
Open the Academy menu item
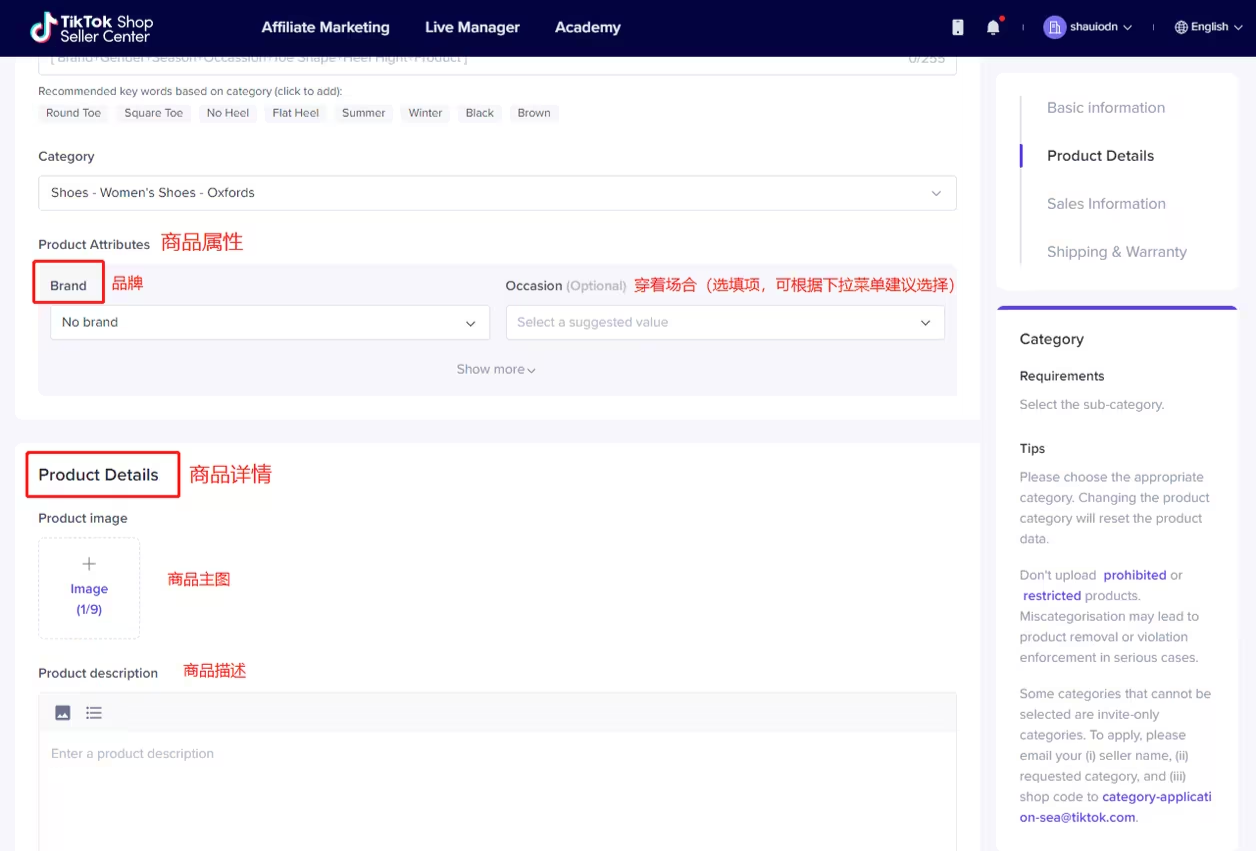[x=587, y=28]
